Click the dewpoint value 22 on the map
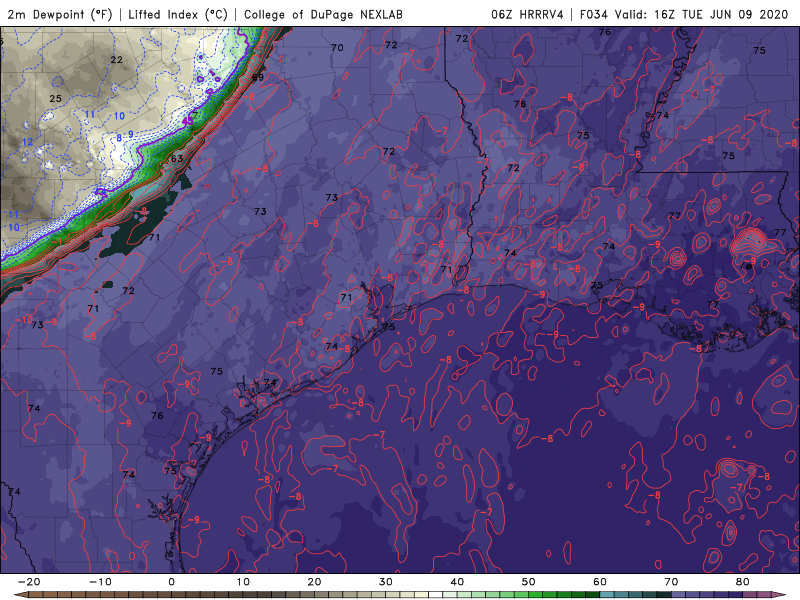The height and width of the screenshot is (600, 800). click(117, 60)
